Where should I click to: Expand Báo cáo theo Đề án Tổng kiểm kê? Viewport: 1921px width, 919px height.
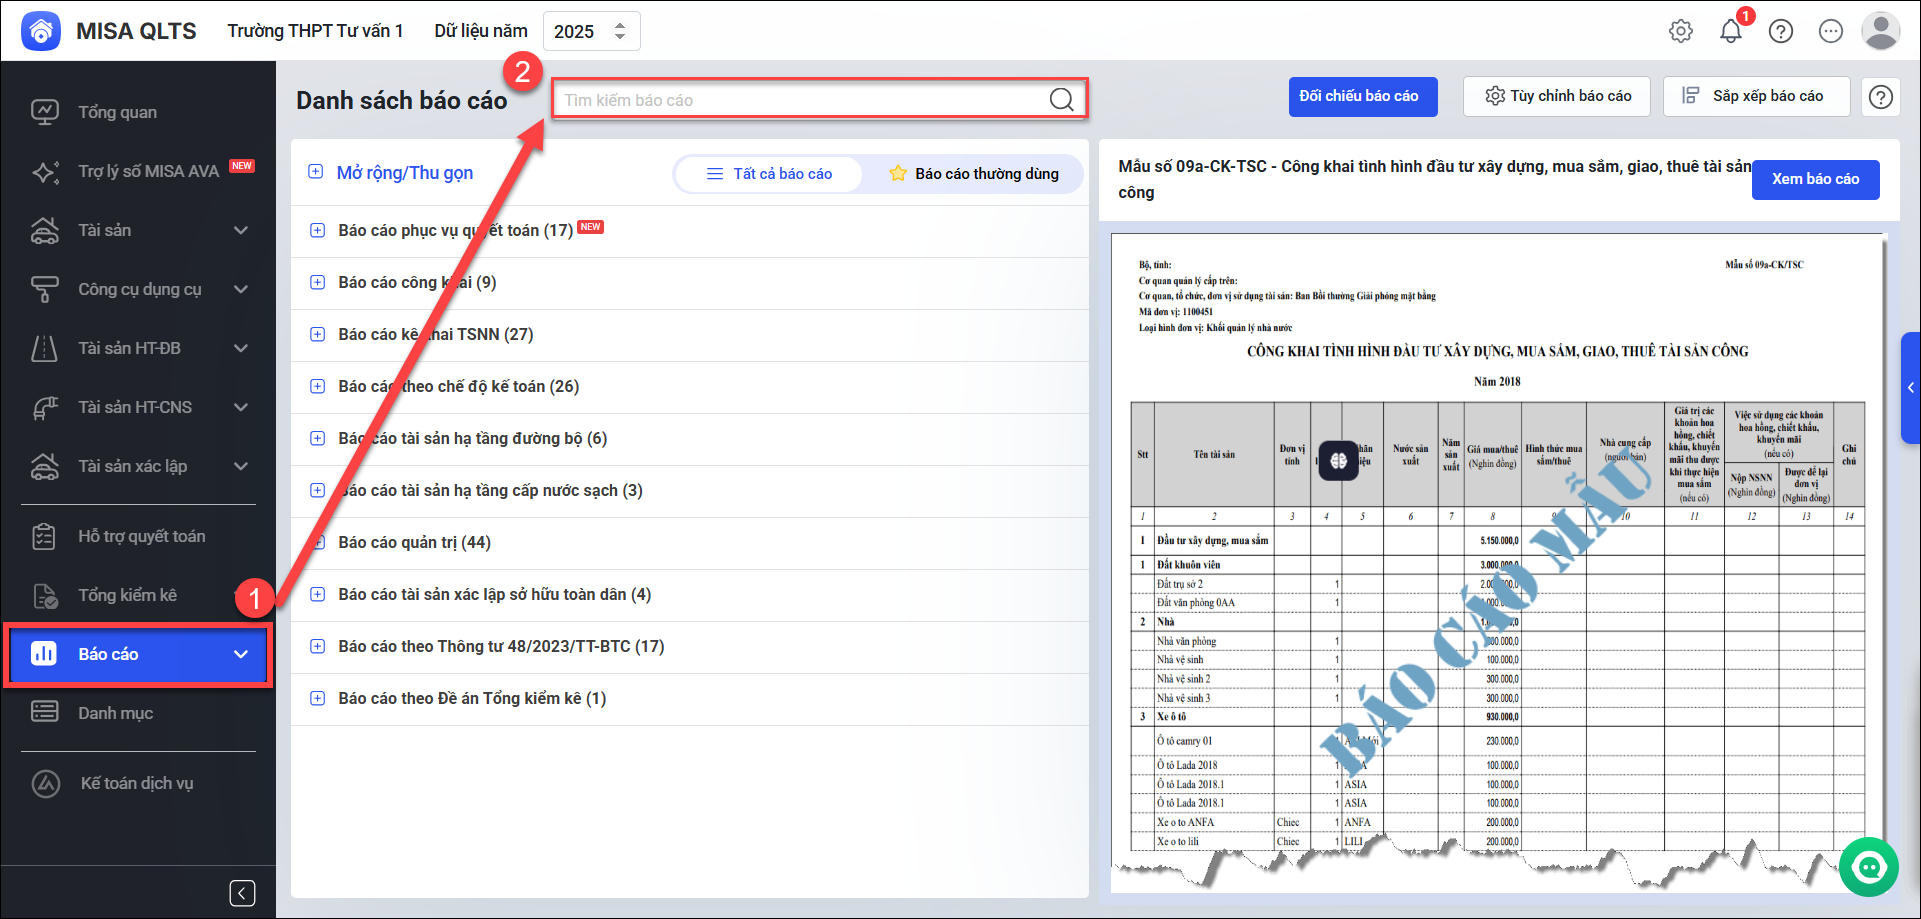pyautogui.click(x=317, y=698)
